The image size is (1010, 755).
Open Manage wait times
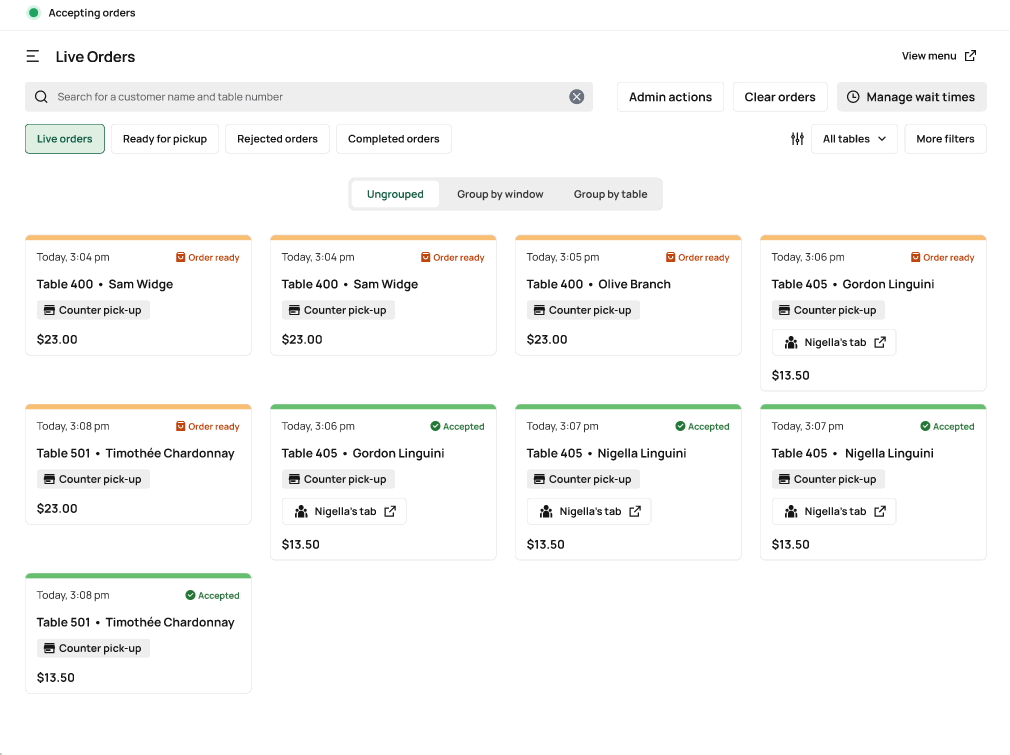coord(911,97)
